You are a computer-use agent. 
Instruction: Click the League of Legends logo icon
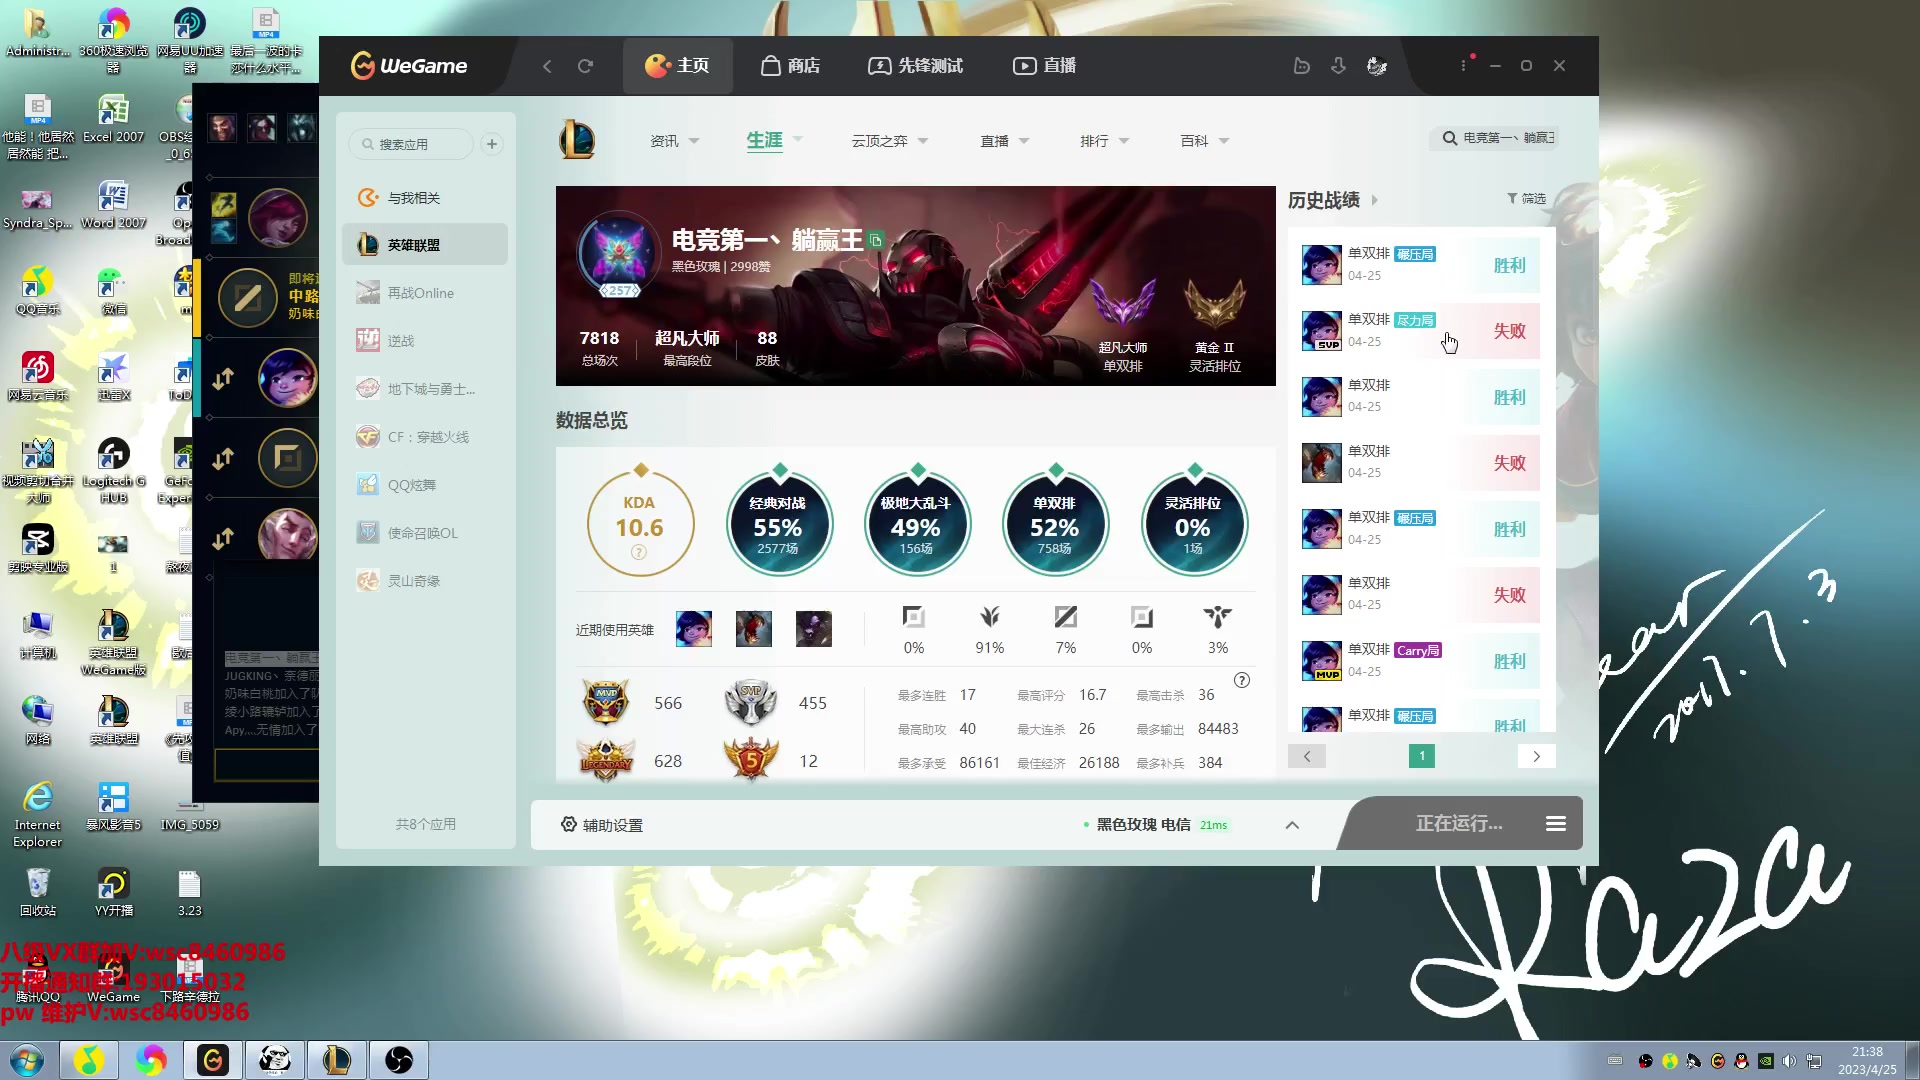pyautogui.click(x=577, y=140)
